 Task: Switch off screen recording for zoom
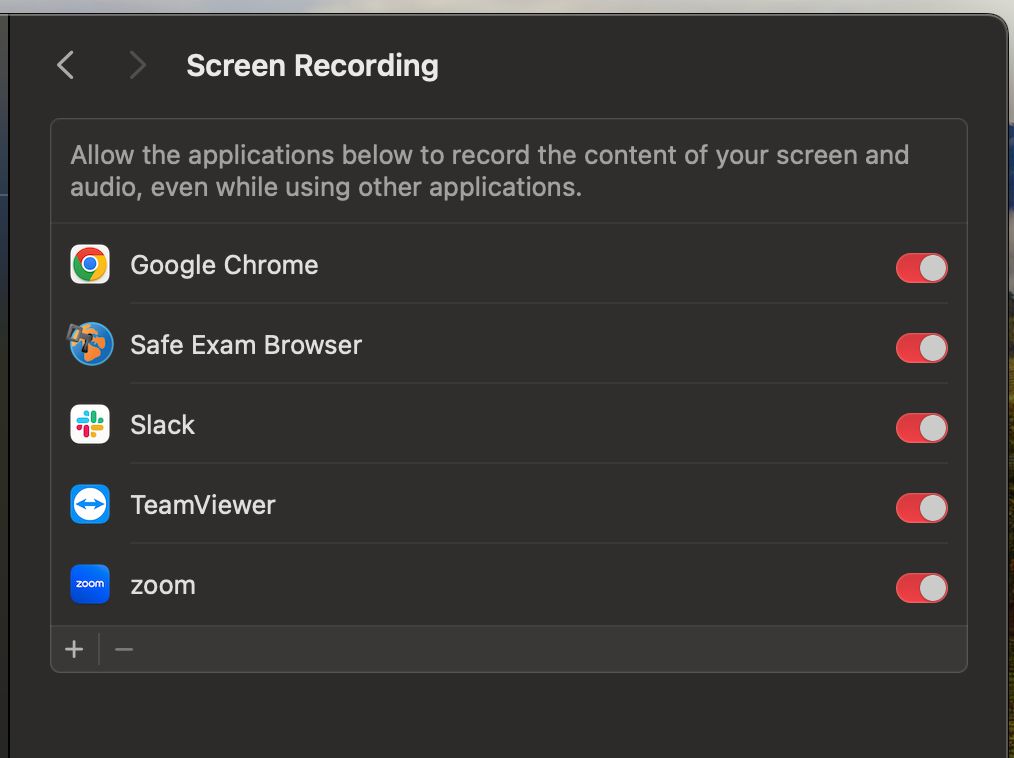pyautogui.click(x=922, y=588)
